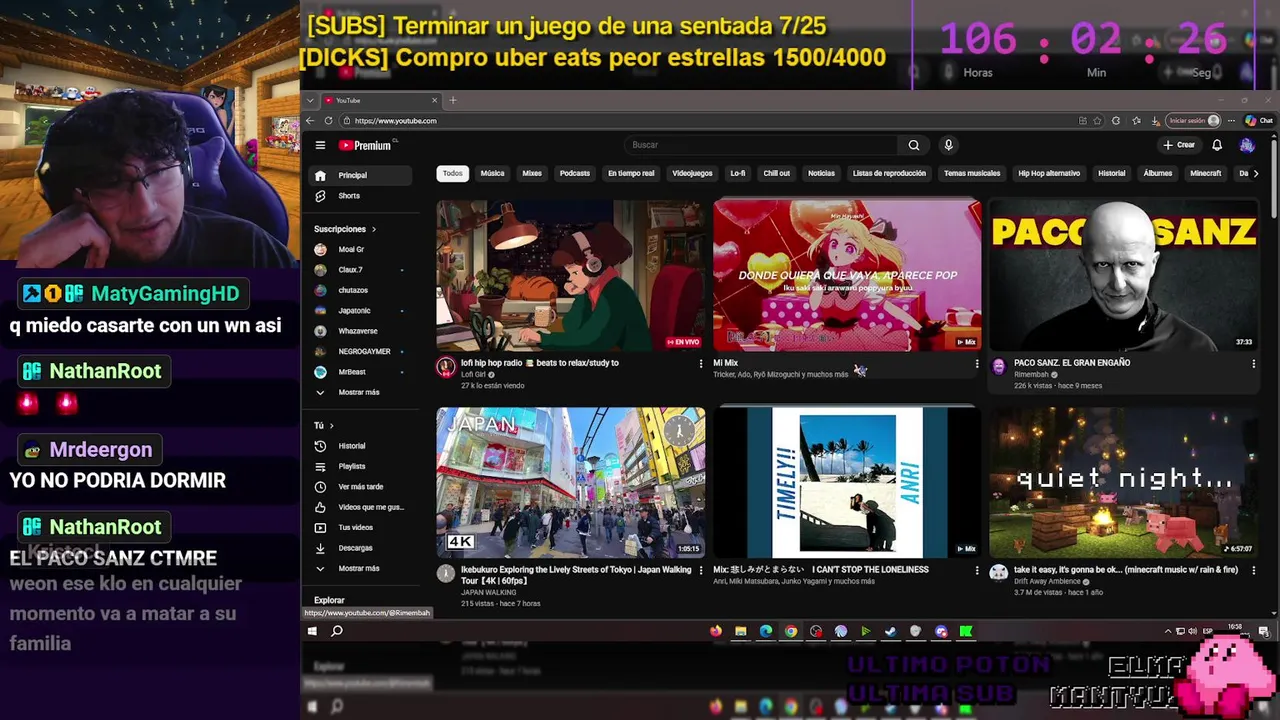Expand the Tú section chevron
The height and width of the screenshot is (720, 1280).
[x=332, y=425]
